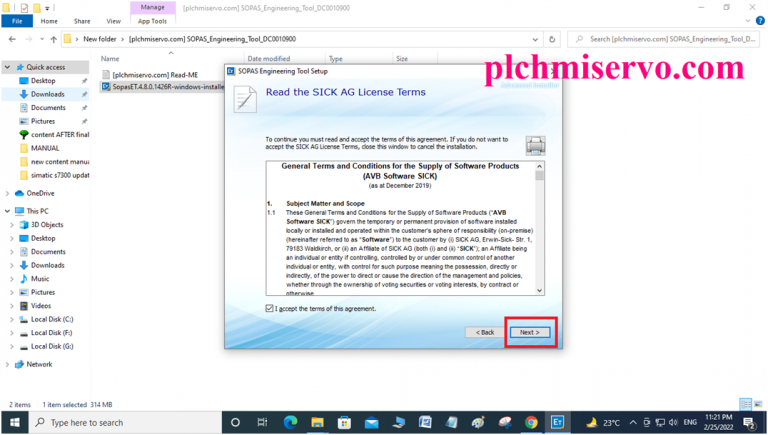
Task: Sort files by Date modified column
Action: click(269, 59)
